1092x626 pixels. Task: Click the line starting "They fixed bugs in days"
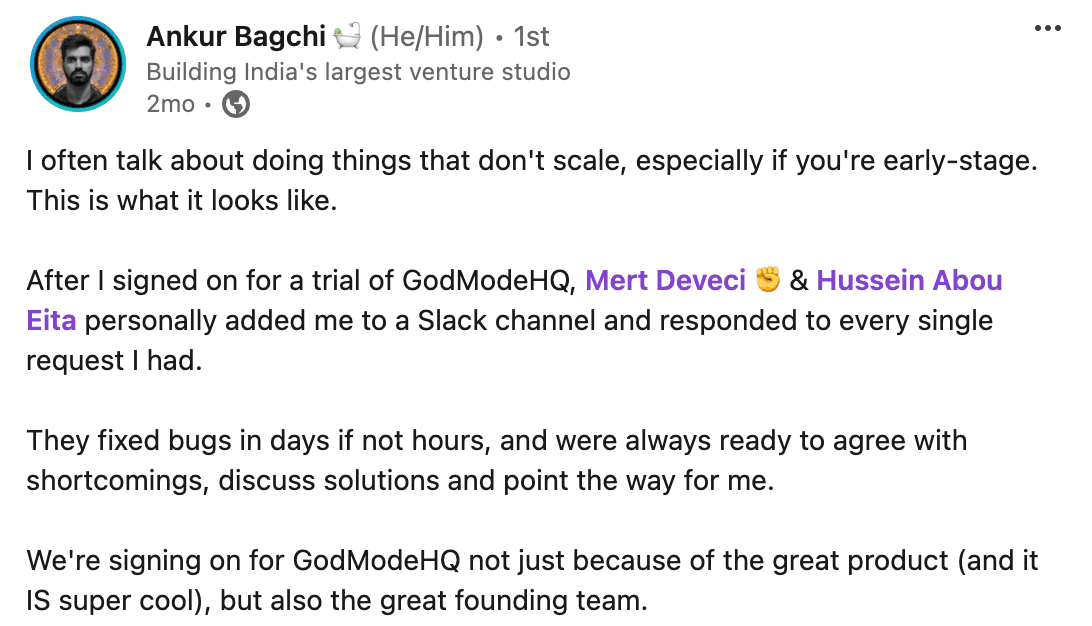(x=496, y=441)
